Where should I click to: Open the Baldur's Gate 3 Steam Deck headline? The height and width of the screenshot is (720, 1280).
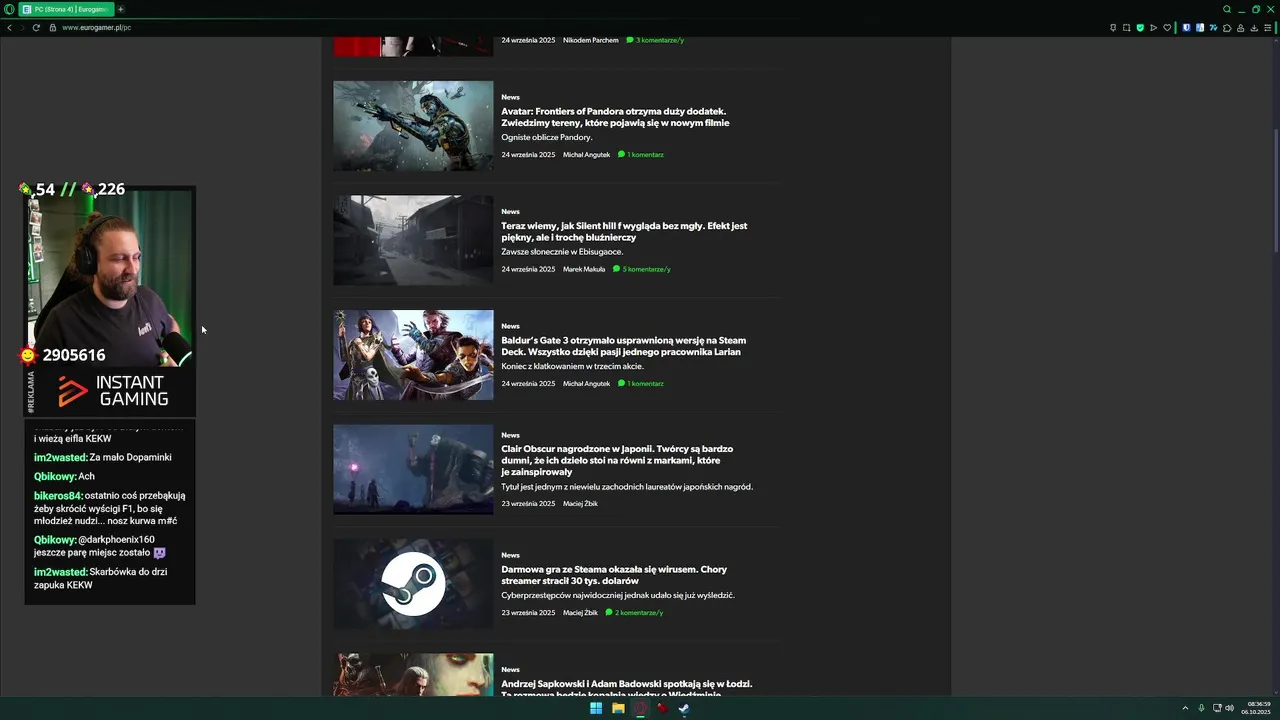pos(623,346)
